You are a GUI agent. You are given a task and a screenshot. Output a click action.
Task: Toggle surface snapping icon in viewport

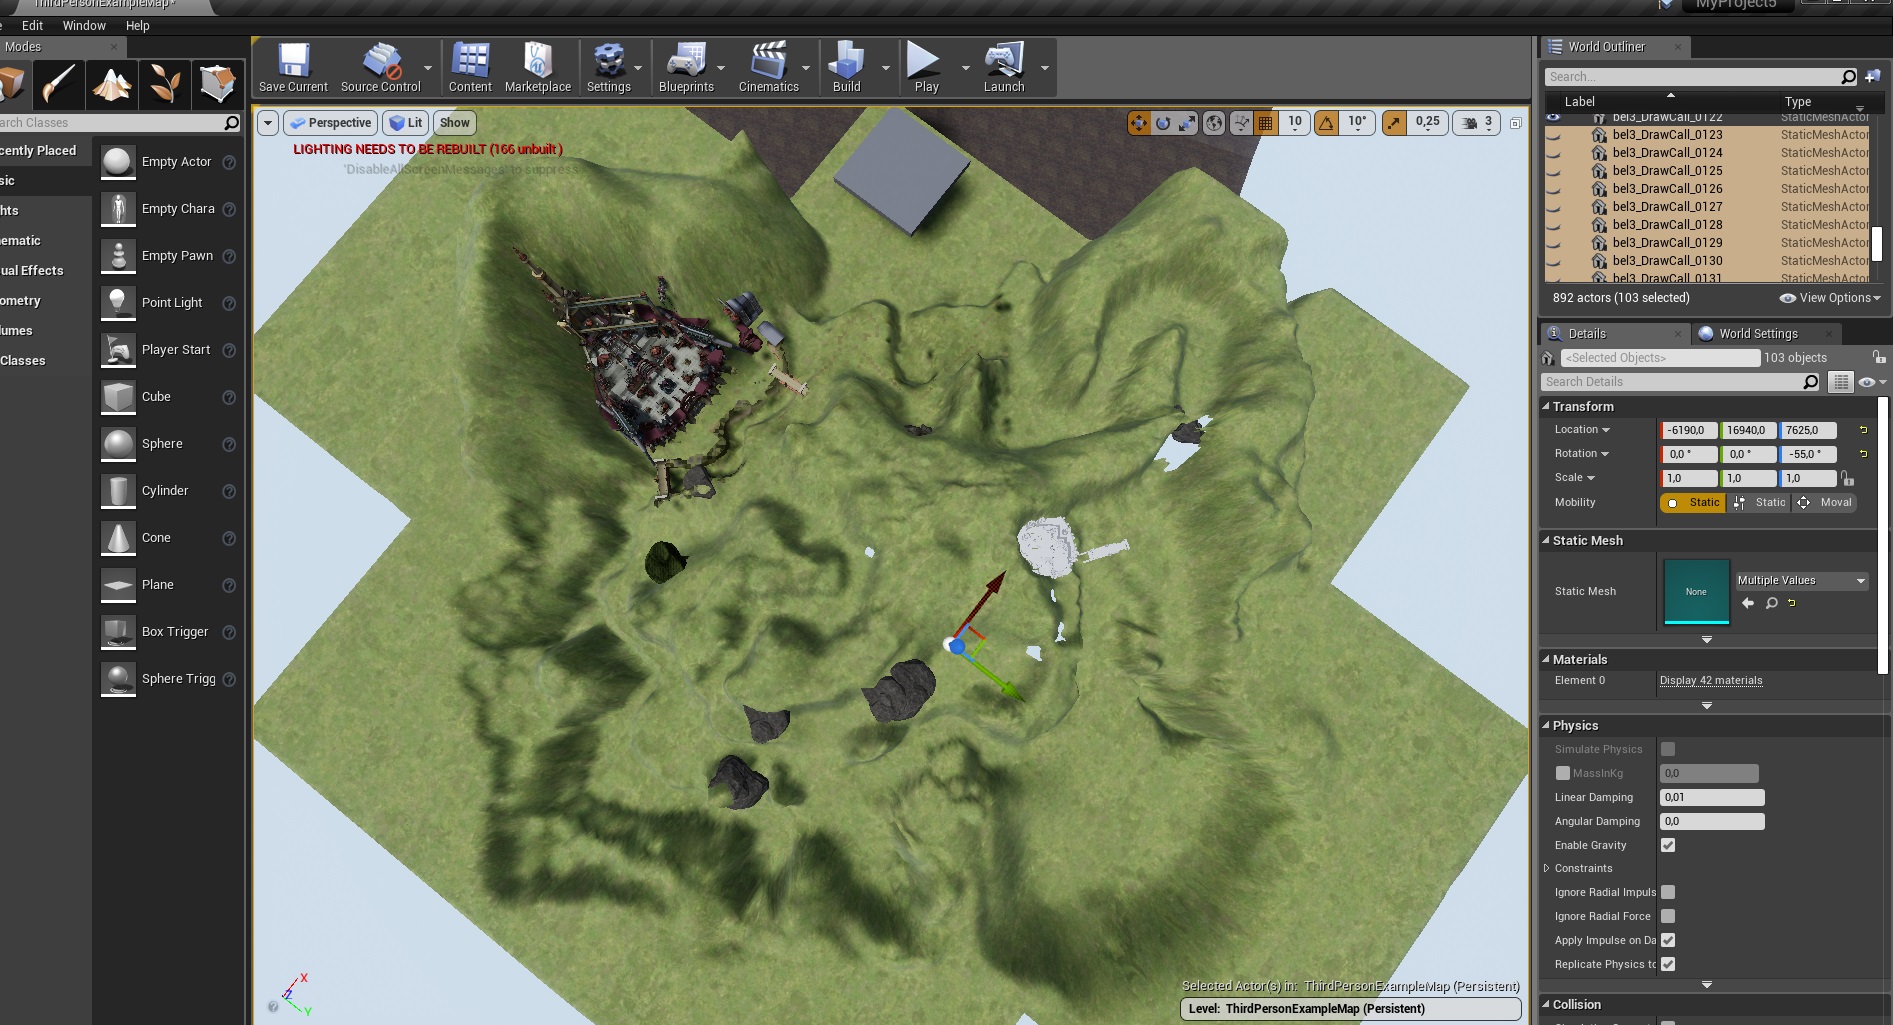[x=1241, y=123]
